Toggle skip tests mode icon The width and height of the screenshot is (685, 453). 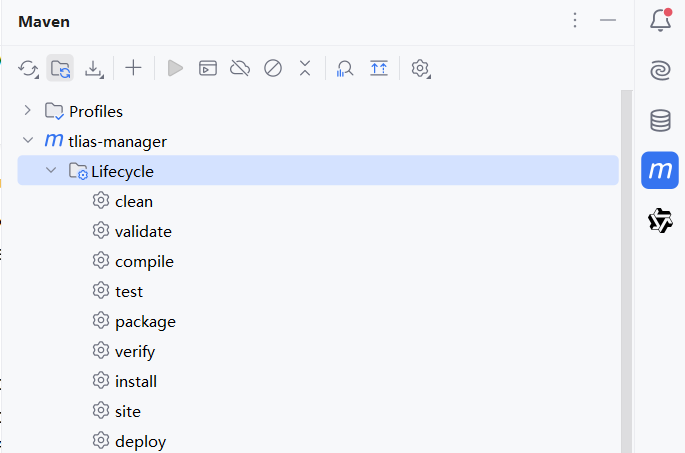273,68
